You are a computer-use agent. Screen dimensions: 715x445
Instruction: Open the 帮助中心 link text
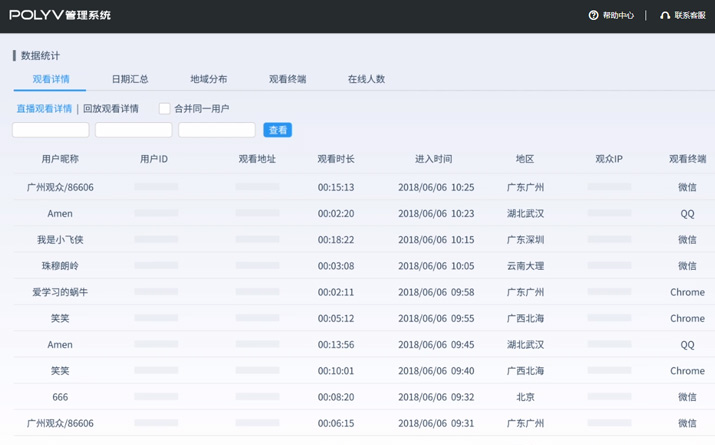pos(618,15)
